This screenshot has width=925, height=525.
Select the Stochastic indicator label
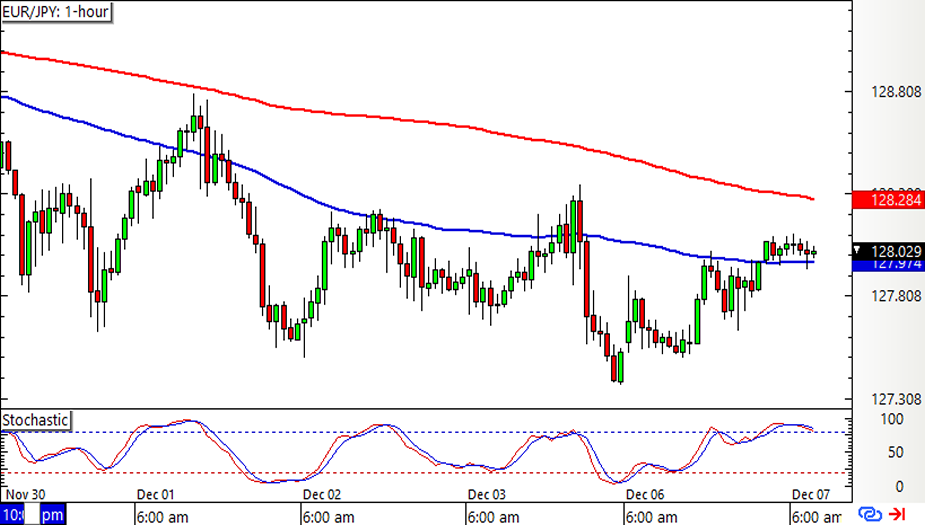pyautogui.click(x=35, y=421)
